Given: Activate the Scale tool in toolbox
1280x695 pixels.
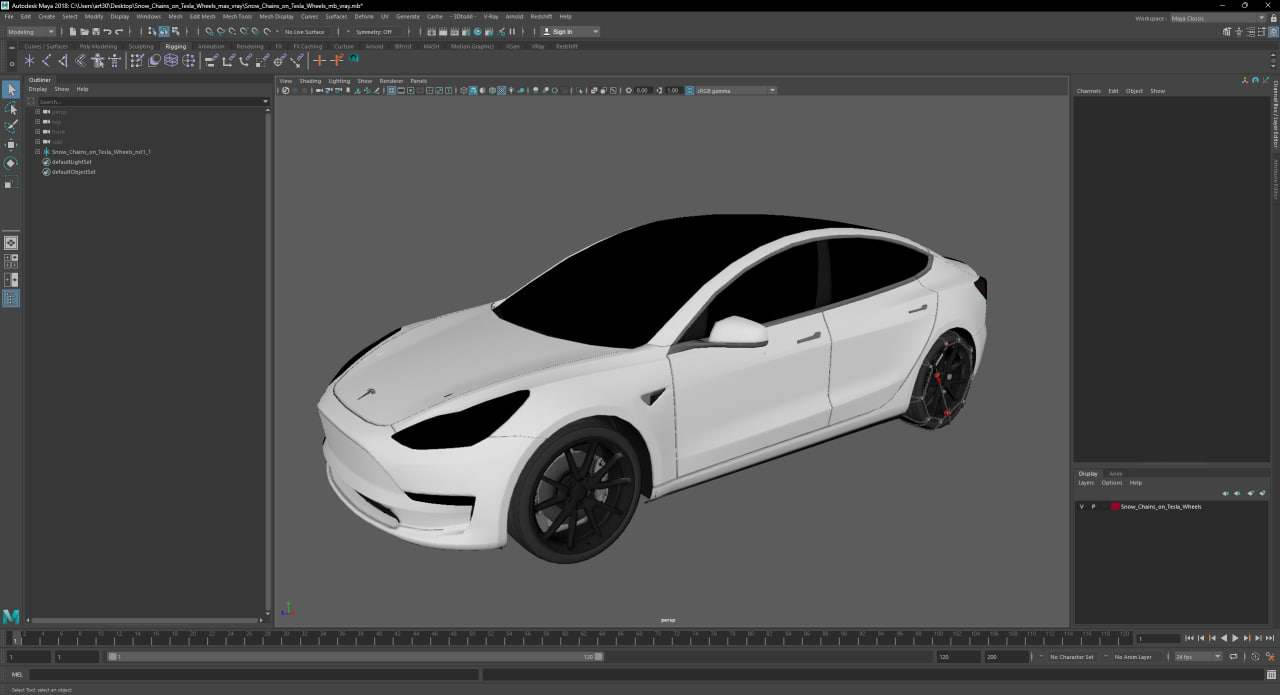Looking at the screenshot, I should point(10,182).
